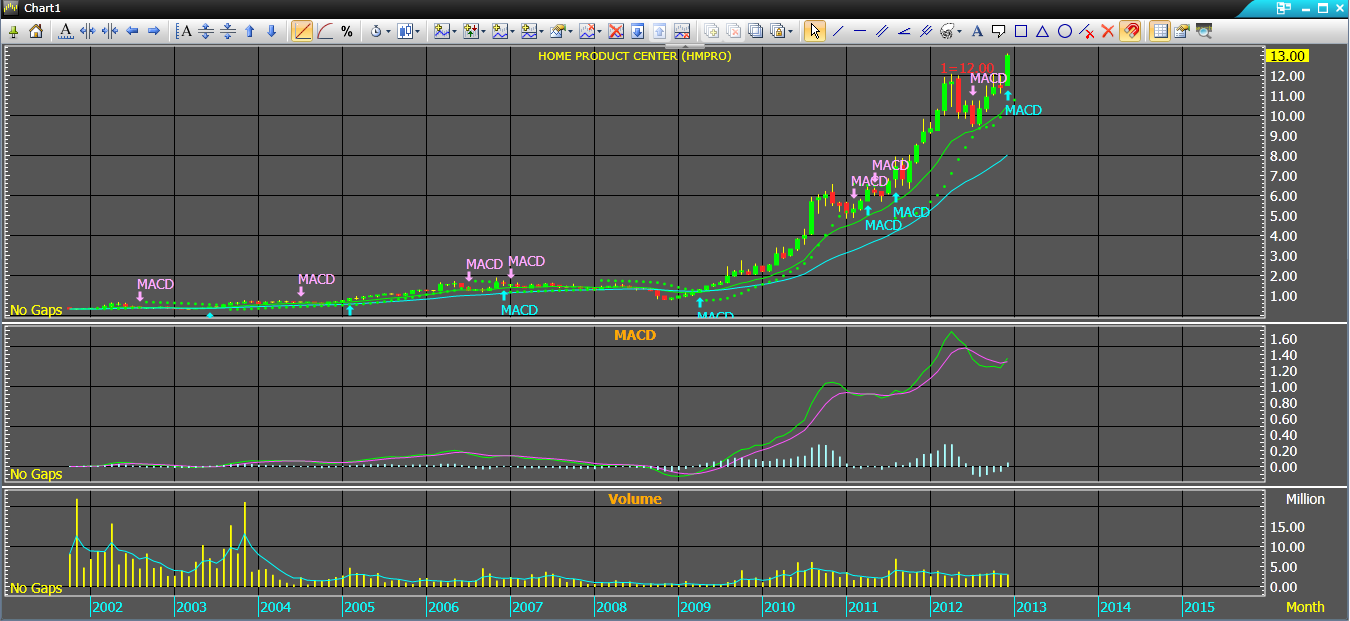1350x621 pixels.
Task: Select the text annotation A tool
Action: click(977, 31)
